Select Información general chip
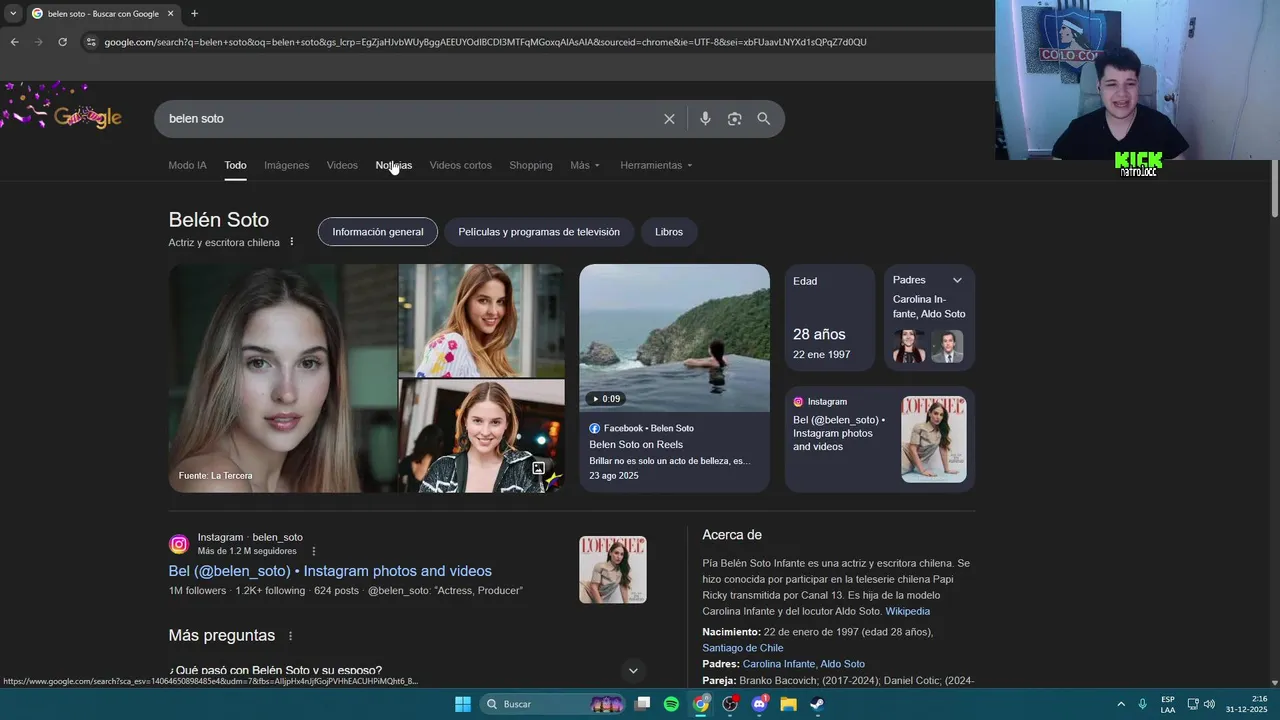This screenshot has width=1280, height=720. point(378,232)
